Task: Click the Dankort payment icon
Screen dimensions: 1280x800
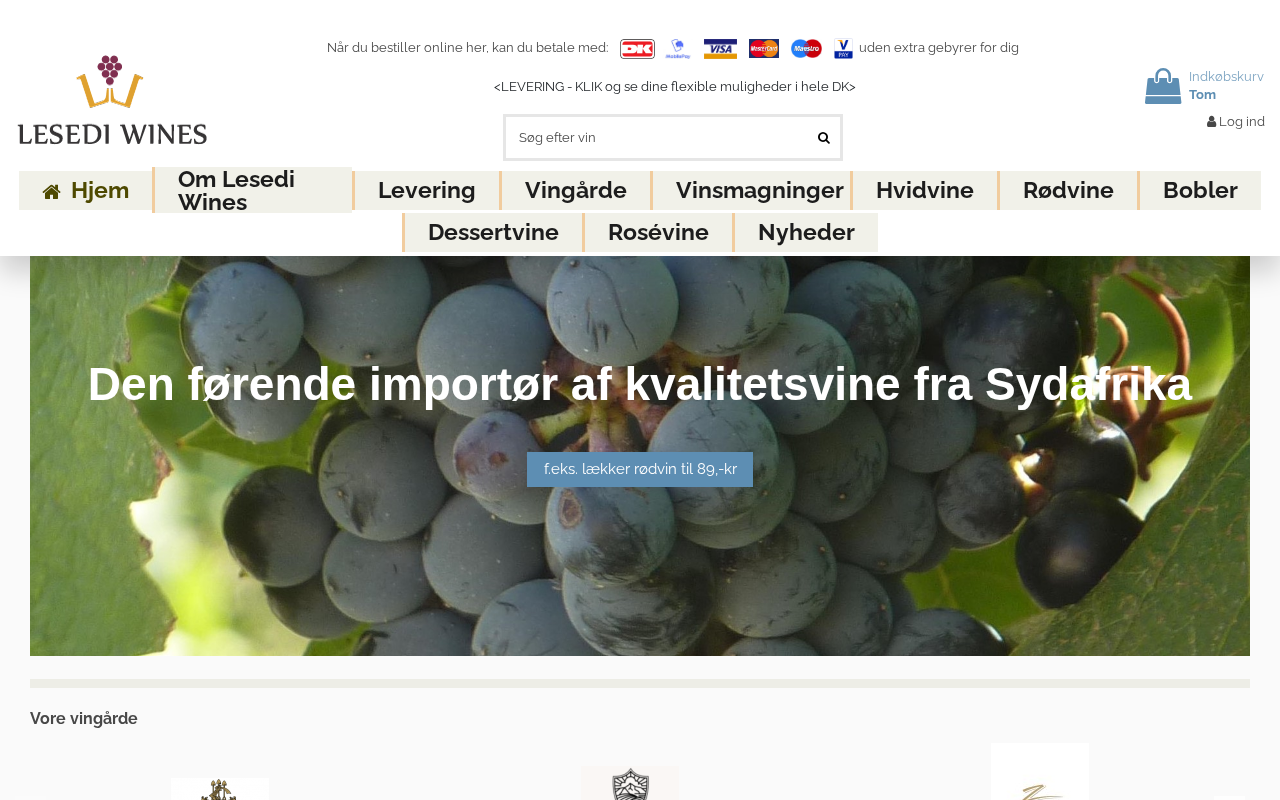Action: pyautogui.click(x=637, y=49)
